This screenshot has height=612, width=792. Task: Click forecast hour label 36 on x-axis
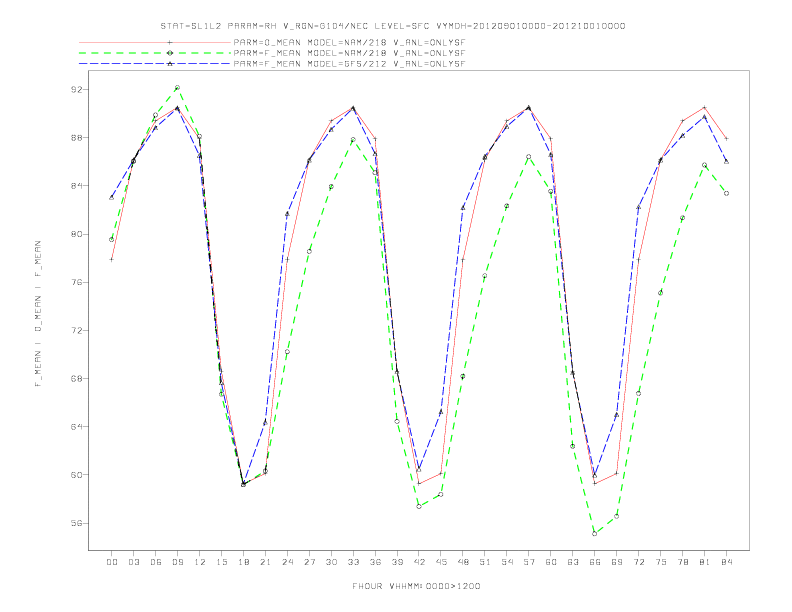(x=375, y=562)
